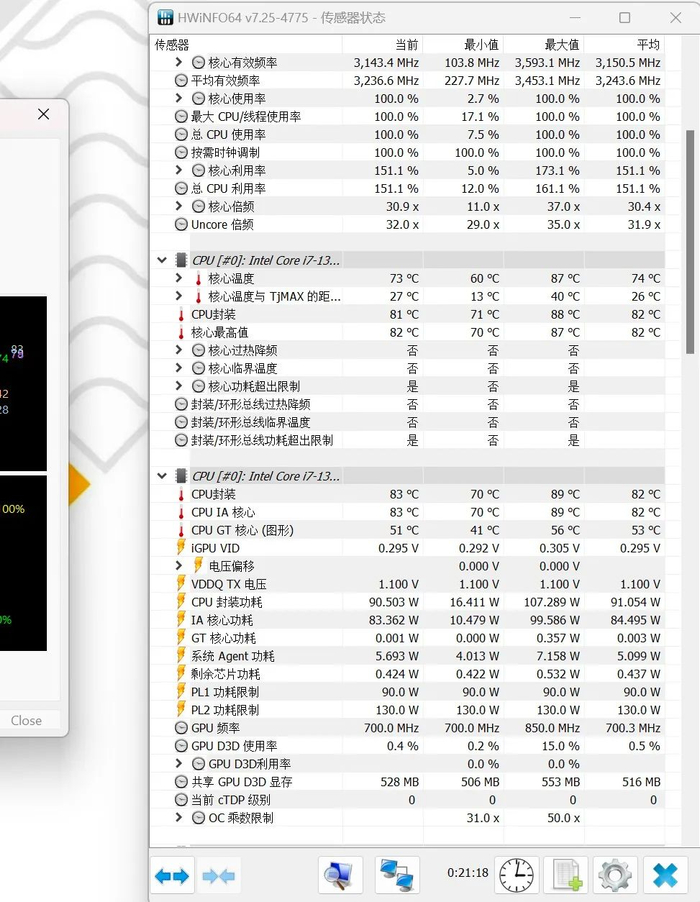Select the 封装/环形总线功耗超出限制 row label
This screenshot has height=902, width=700.
262,441
